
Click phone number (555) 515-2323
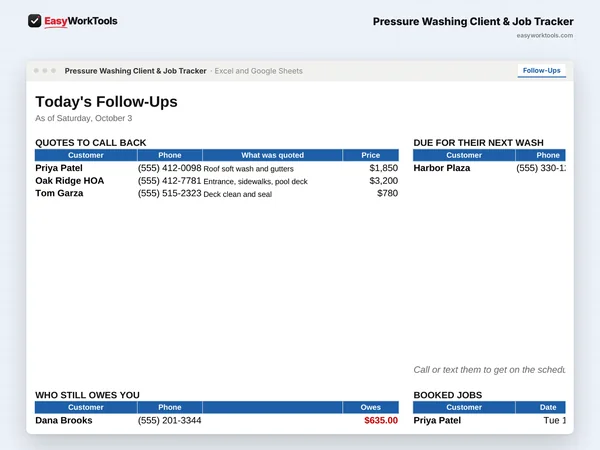click(170, 193)
